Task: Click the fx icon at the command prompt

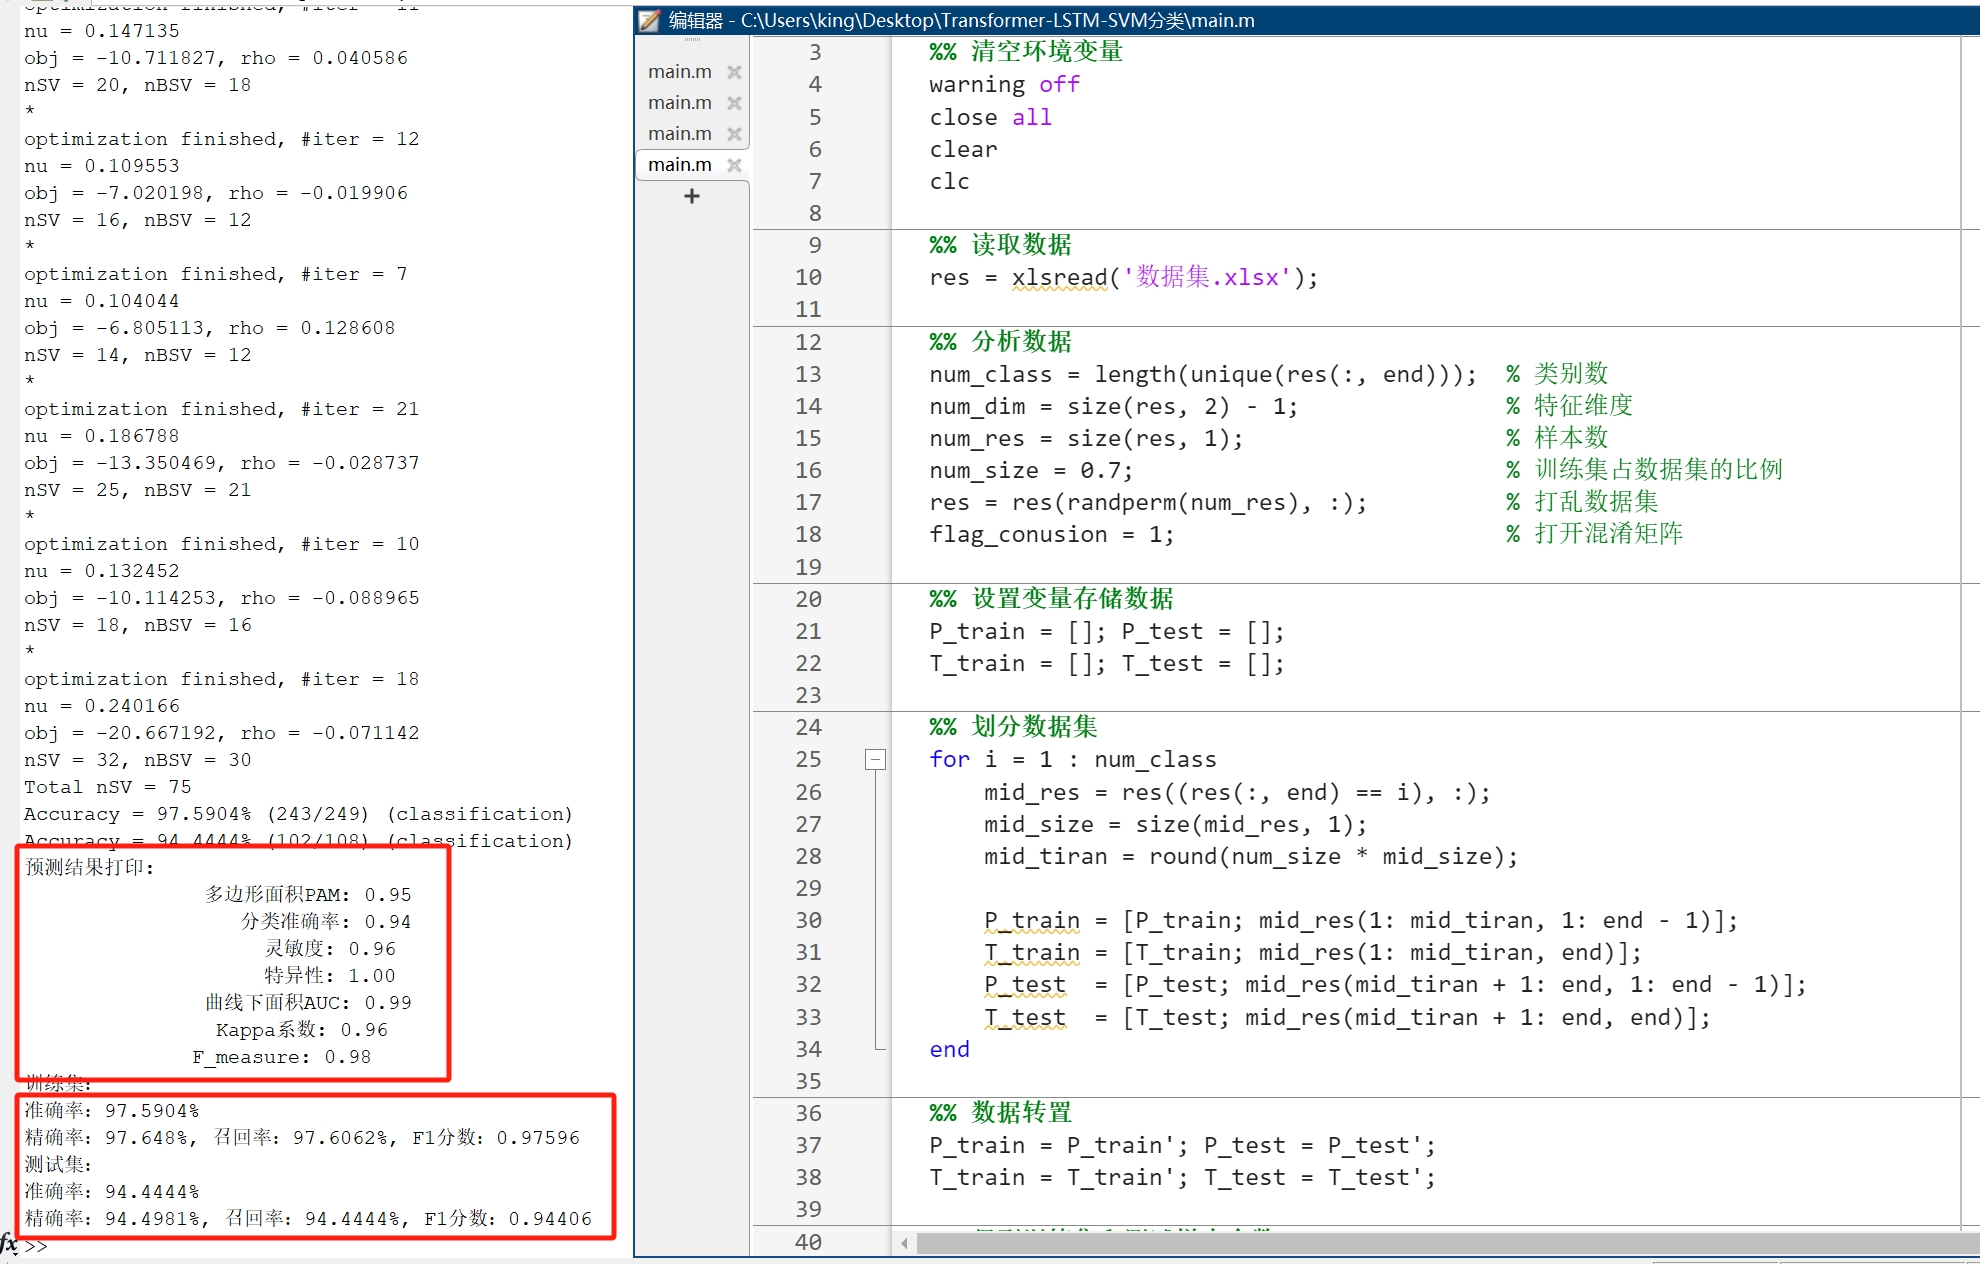Action: coord(10,1247)
